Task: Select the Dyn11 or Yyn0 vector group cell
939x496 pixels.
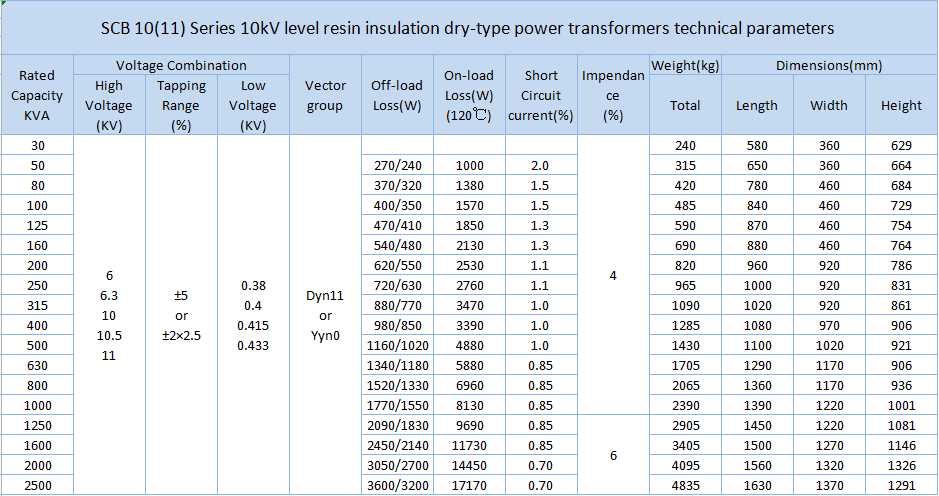Action: click(x=325, y=316)
